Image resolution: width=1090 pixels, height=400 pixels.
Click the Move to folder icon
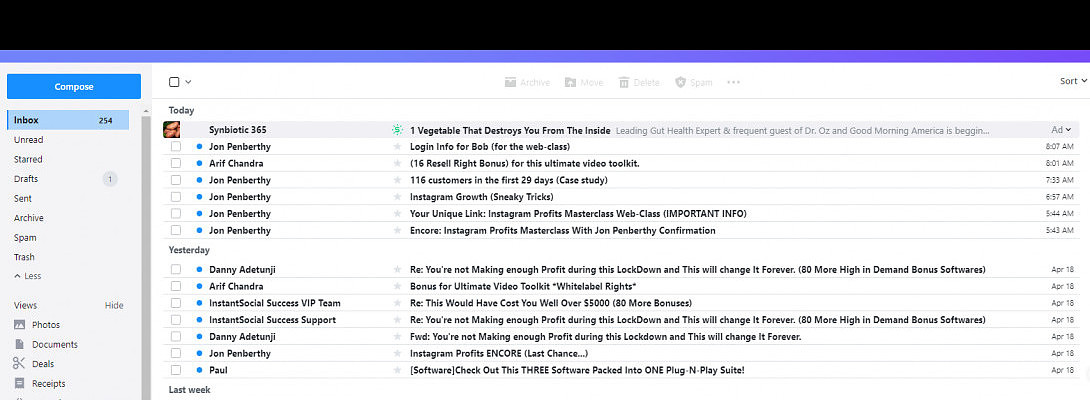point(570,82)
